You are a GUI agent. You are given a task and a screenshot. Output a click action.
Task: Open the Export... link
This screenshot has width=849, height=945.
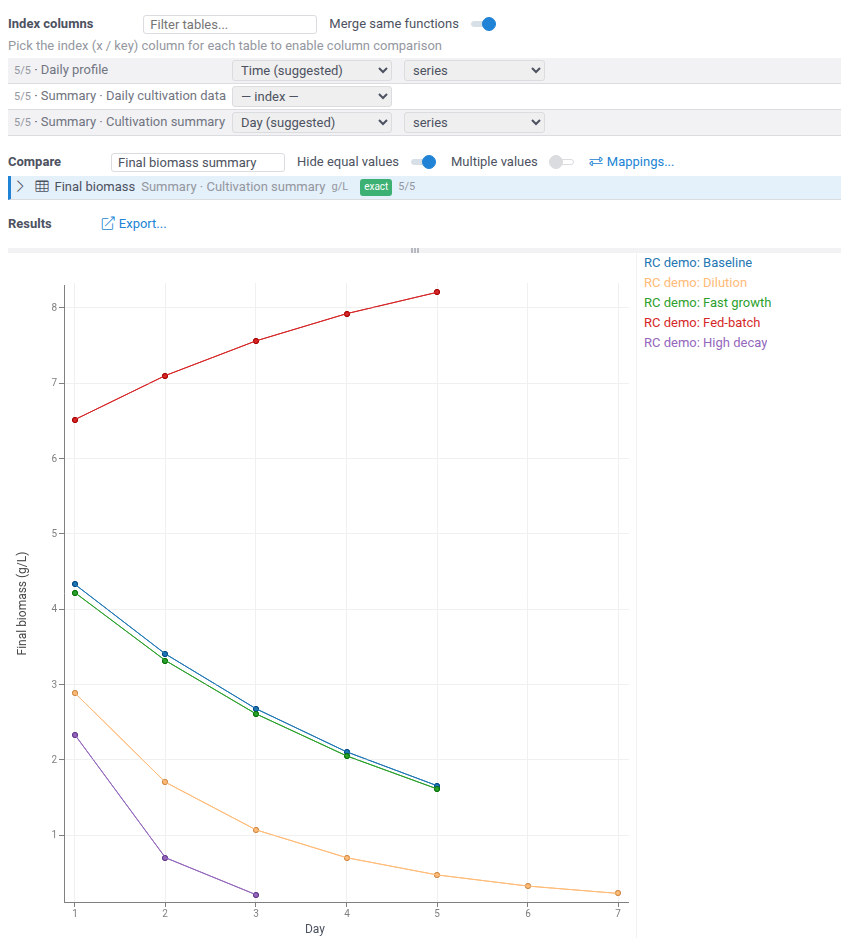pos(142,224)
